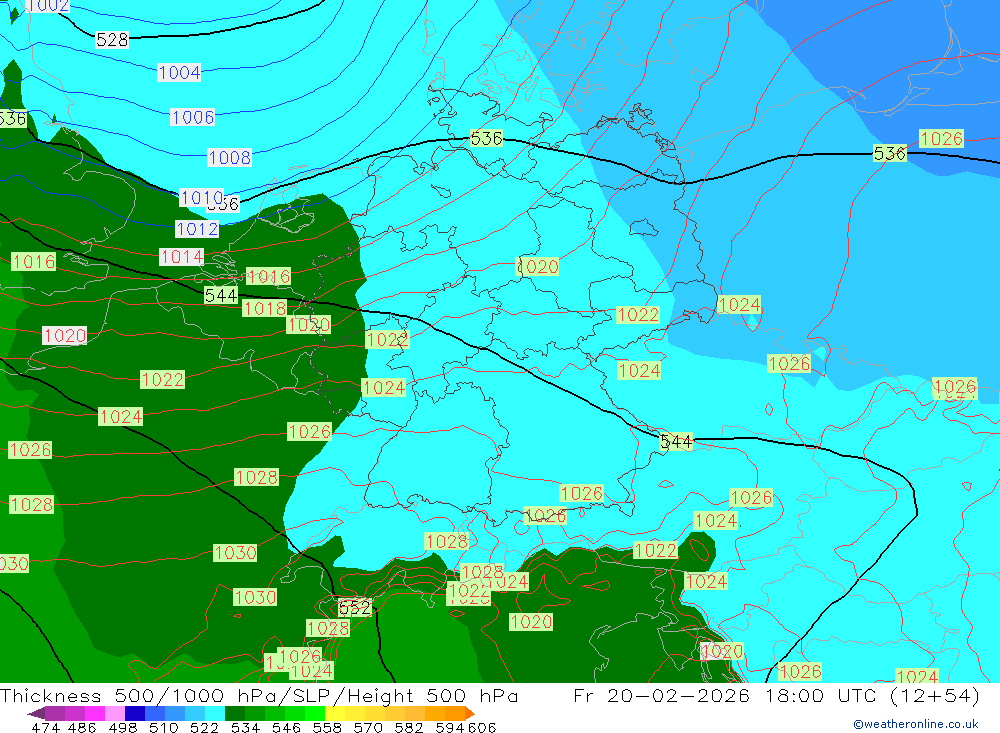
Task: Click the 558 legend value
Action: [x=325, y=727]
